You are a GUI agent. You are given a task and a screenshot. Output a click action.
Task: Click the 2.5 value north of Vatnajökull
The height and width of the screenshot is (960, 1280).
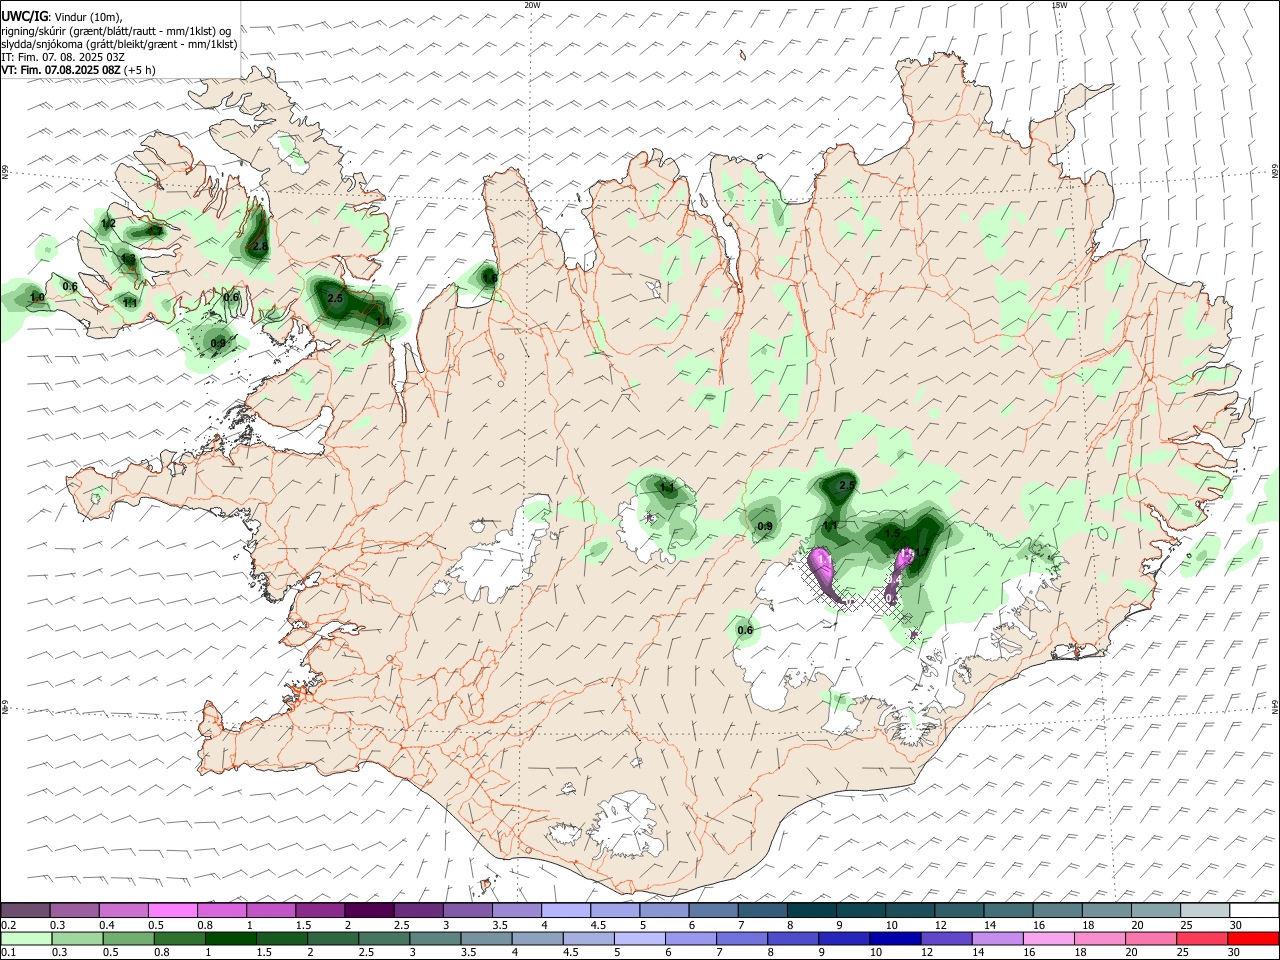[x=846, y=485]
